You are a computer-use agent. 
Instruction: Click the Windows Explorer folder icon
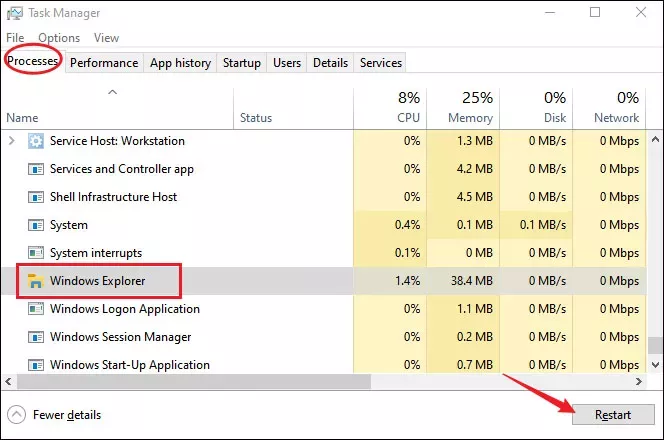click(x=36, y=281)
